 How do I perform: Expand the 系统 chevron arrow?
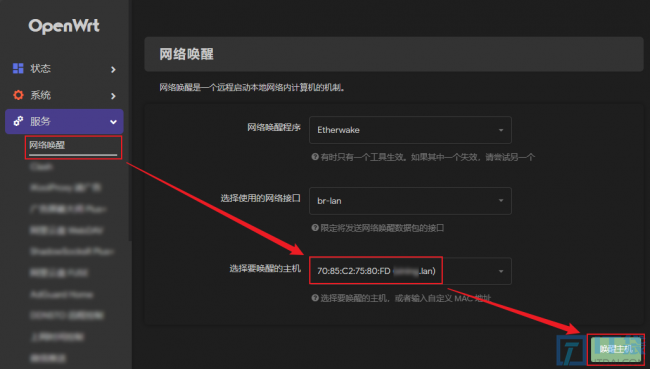(x=113, y=96)
